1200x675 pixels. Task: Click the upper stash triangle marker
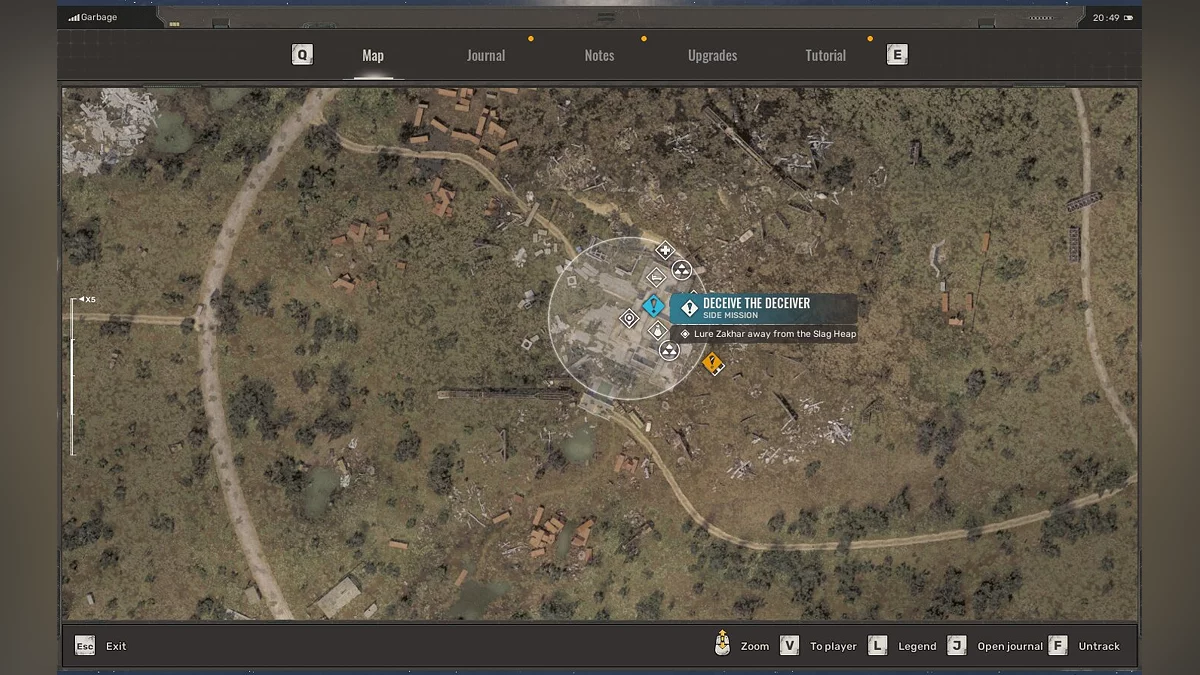681,270
